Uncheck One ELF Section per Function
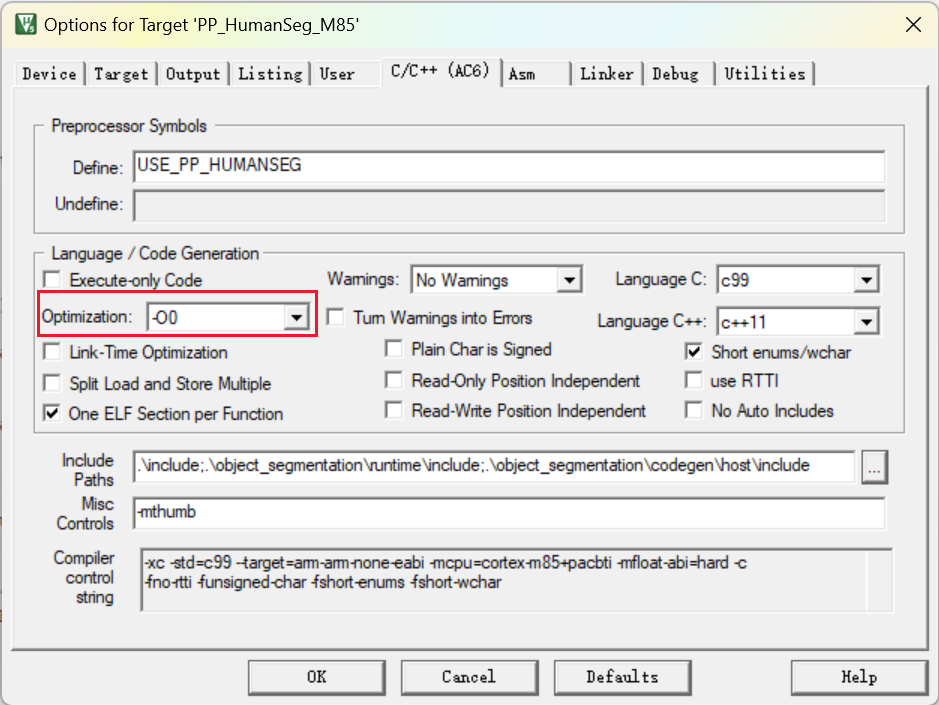This screenshot has height=705, width=939. tap(52, 413)
